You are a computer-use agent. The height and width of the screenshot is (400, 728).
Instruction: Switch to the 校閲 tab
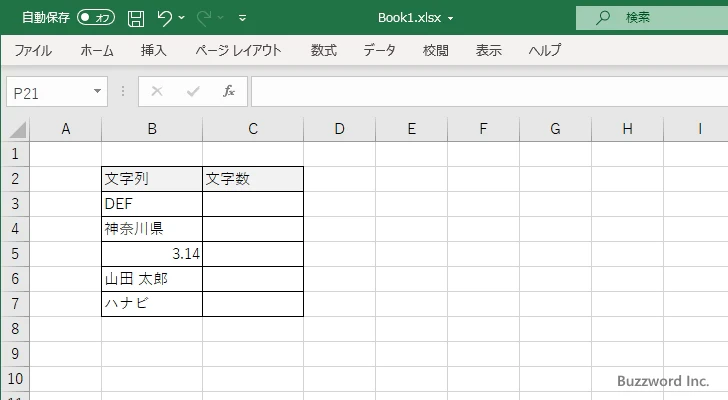coord(436,50)
